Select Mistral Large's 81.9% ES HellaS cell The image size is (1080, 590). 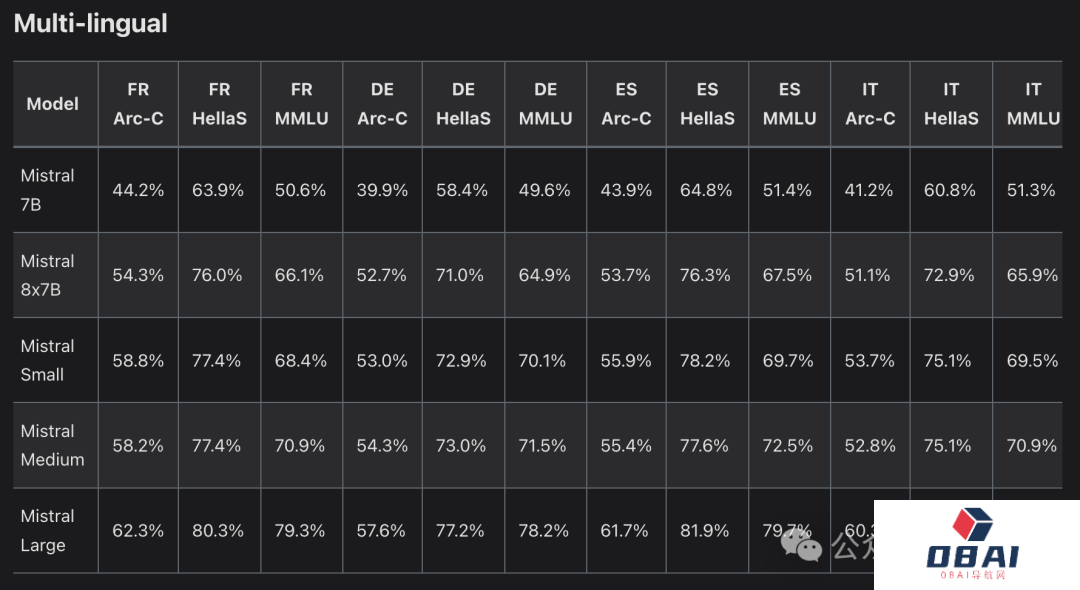(707, 531)
